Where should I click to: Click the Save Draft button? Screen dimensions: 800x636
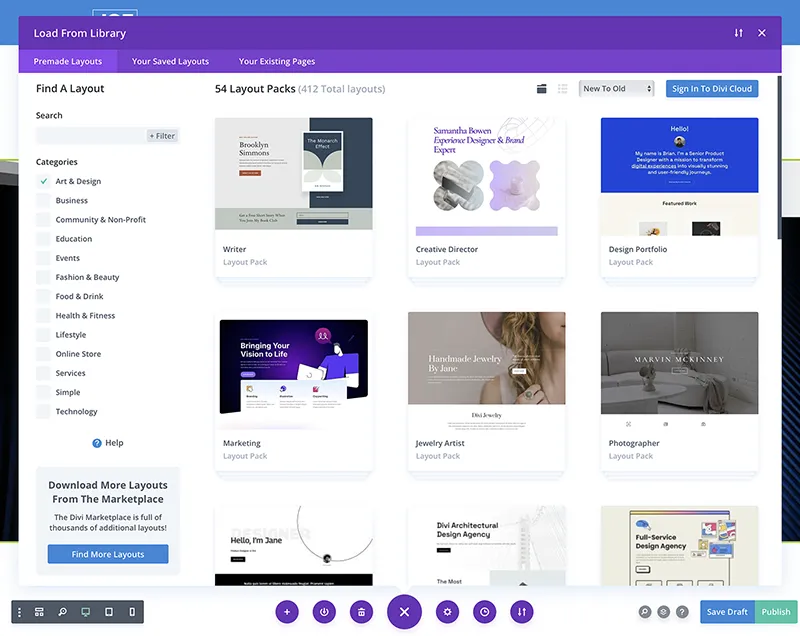coord(727,612)
